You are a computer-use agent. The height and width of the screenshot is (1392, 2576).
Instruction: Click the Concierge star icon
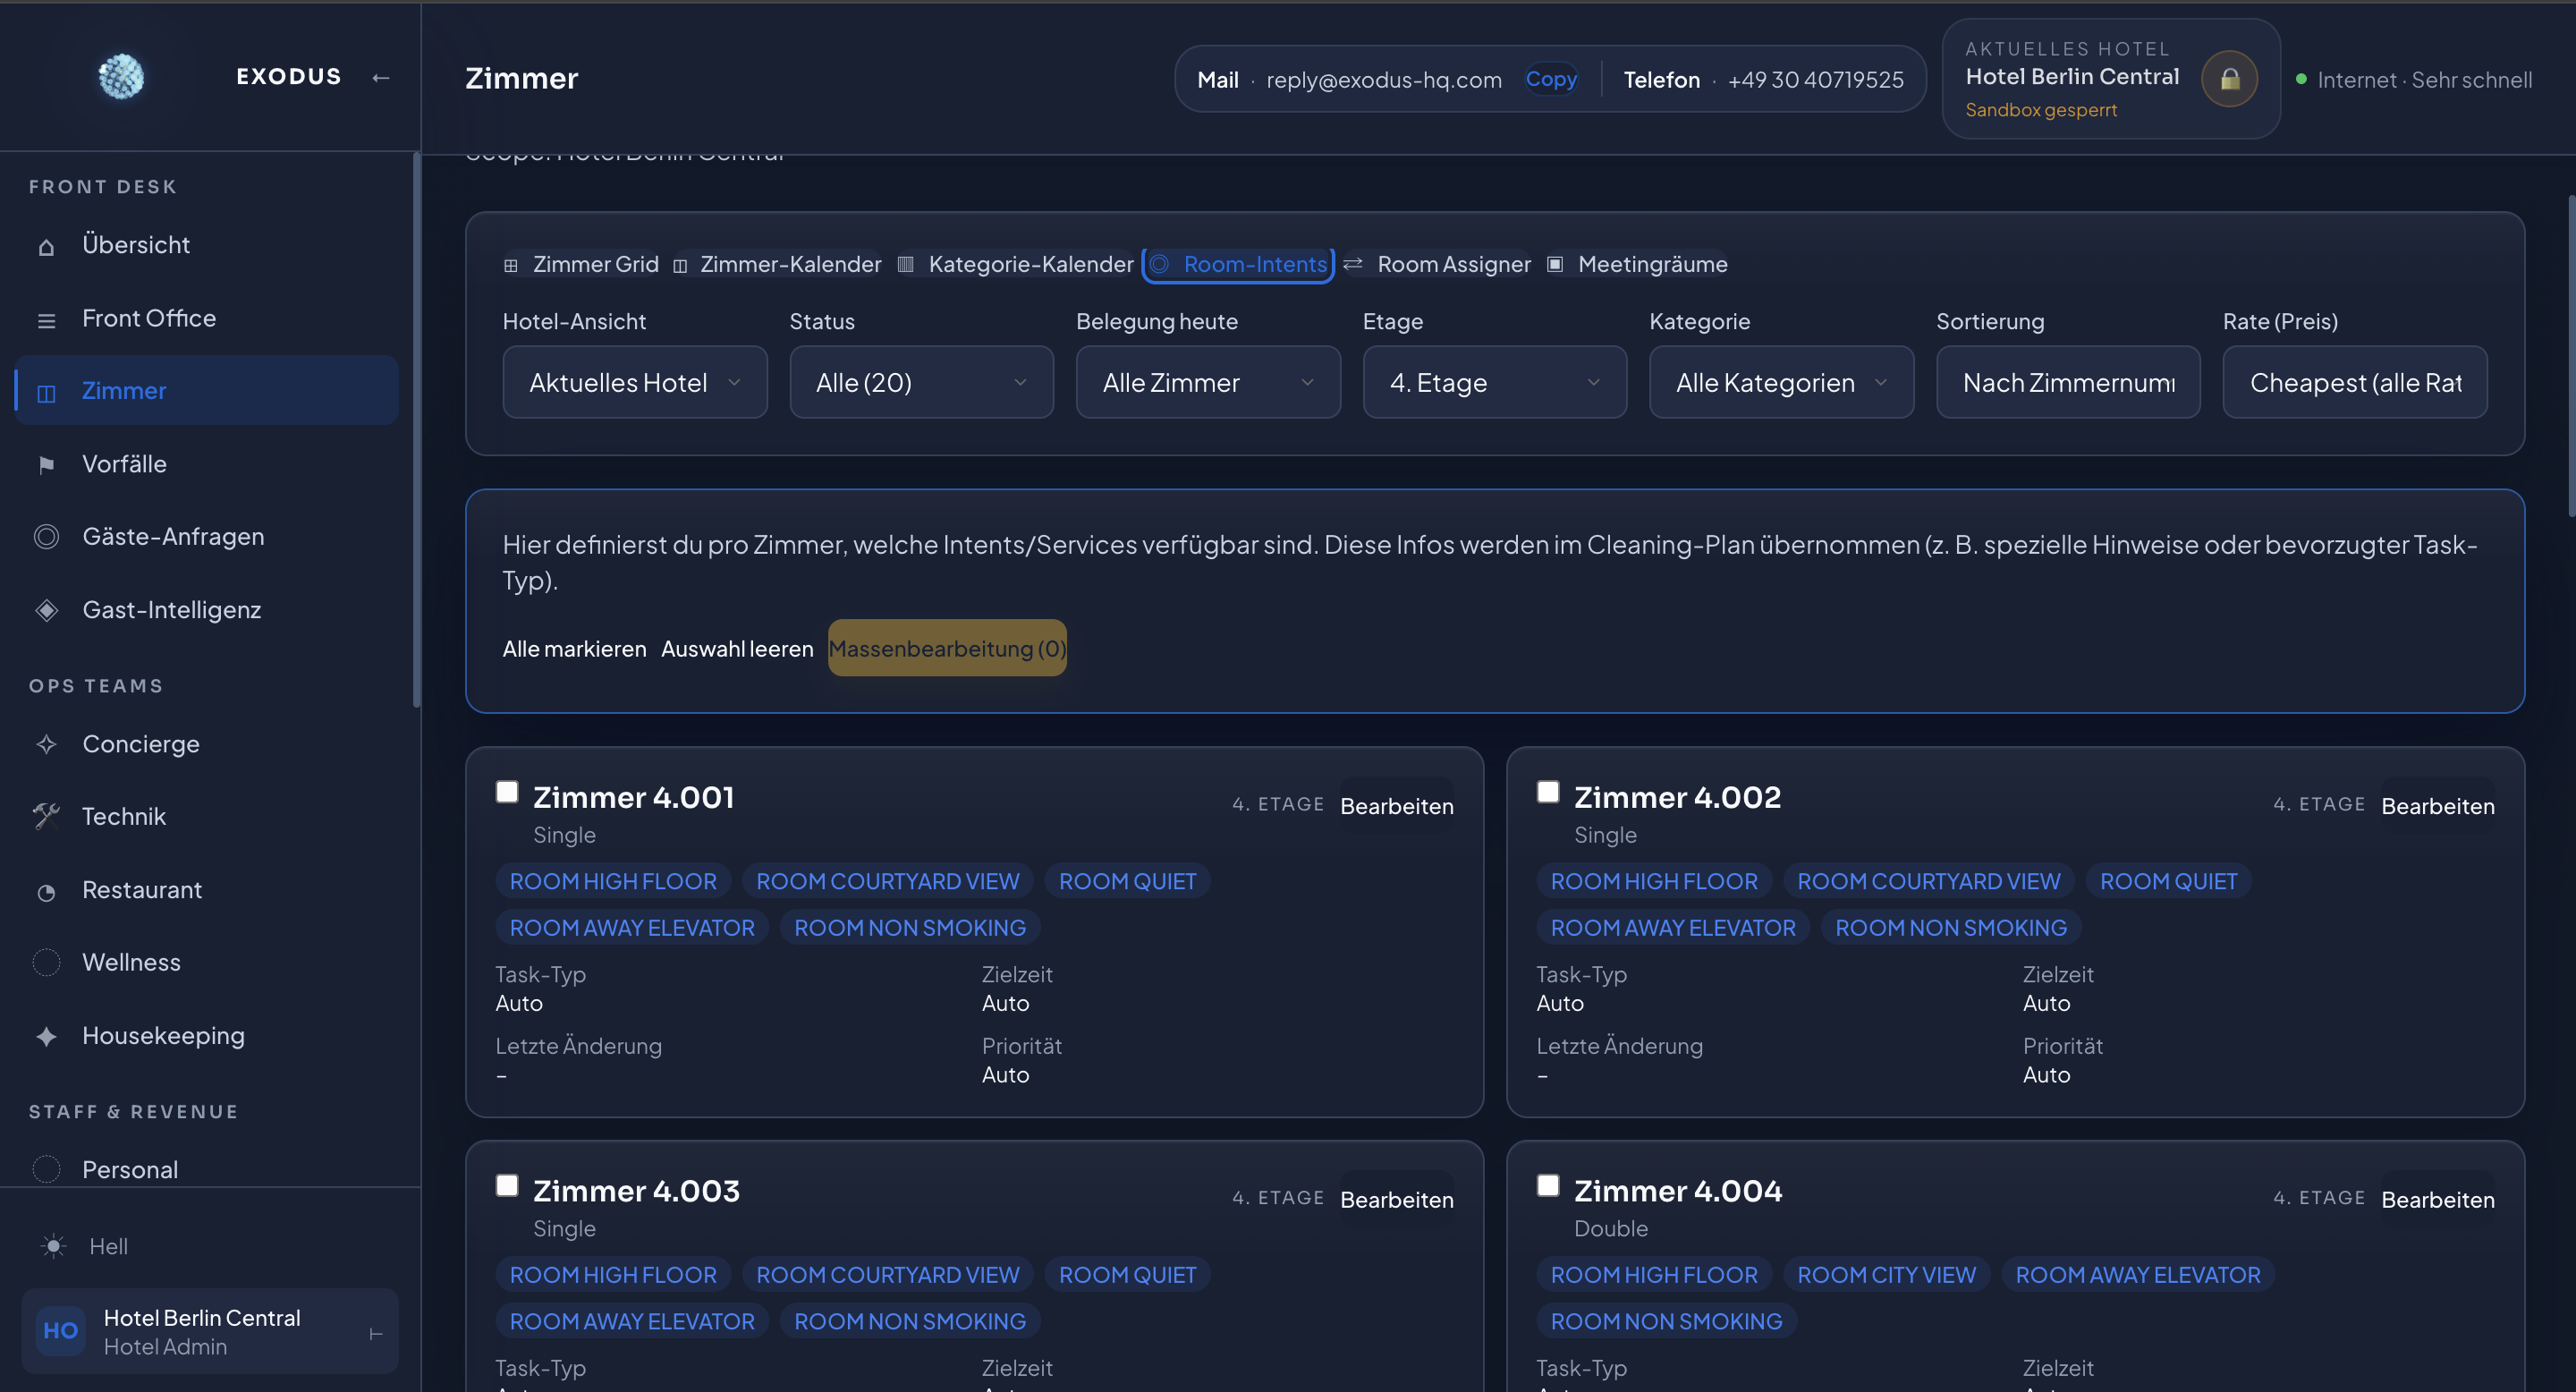point(46,744)
